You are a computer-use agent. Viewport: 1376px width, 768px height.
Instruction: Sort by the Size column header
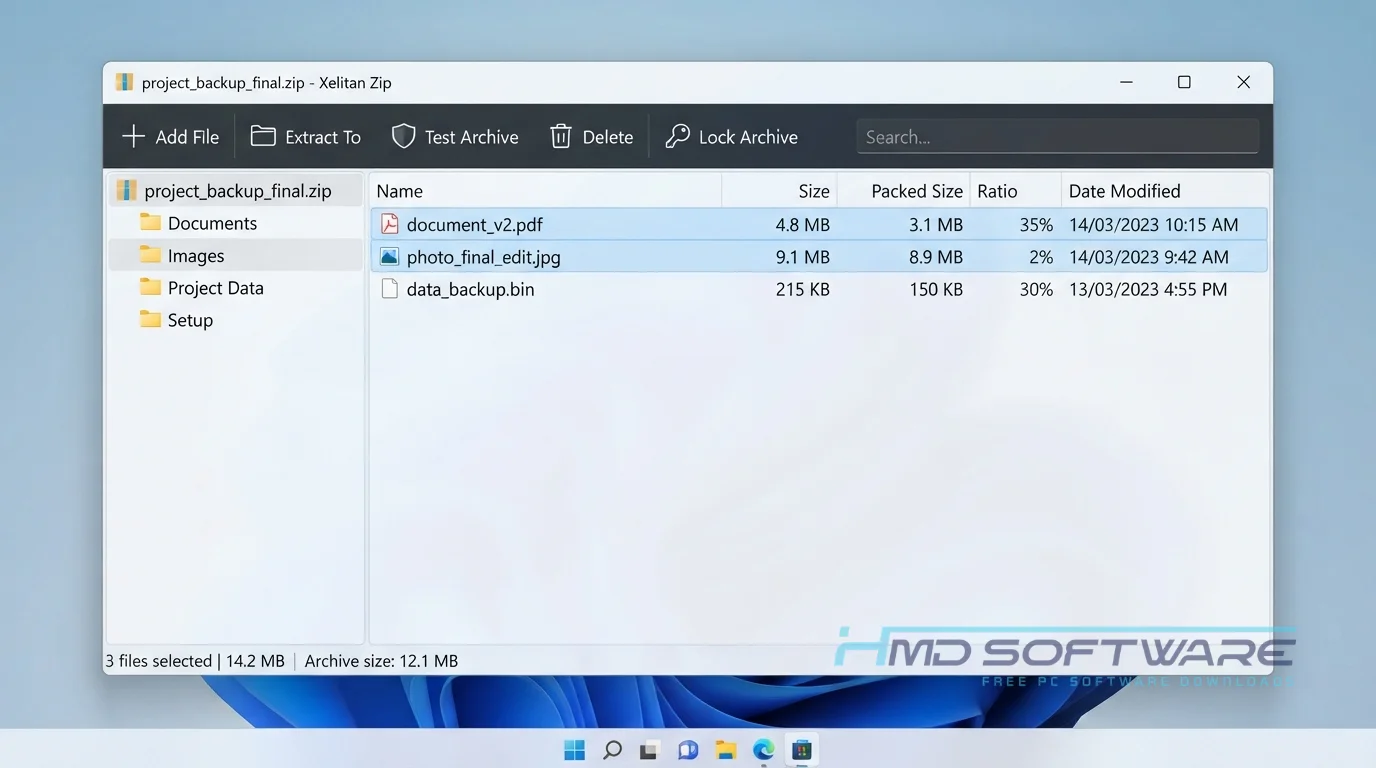[780, 191]
